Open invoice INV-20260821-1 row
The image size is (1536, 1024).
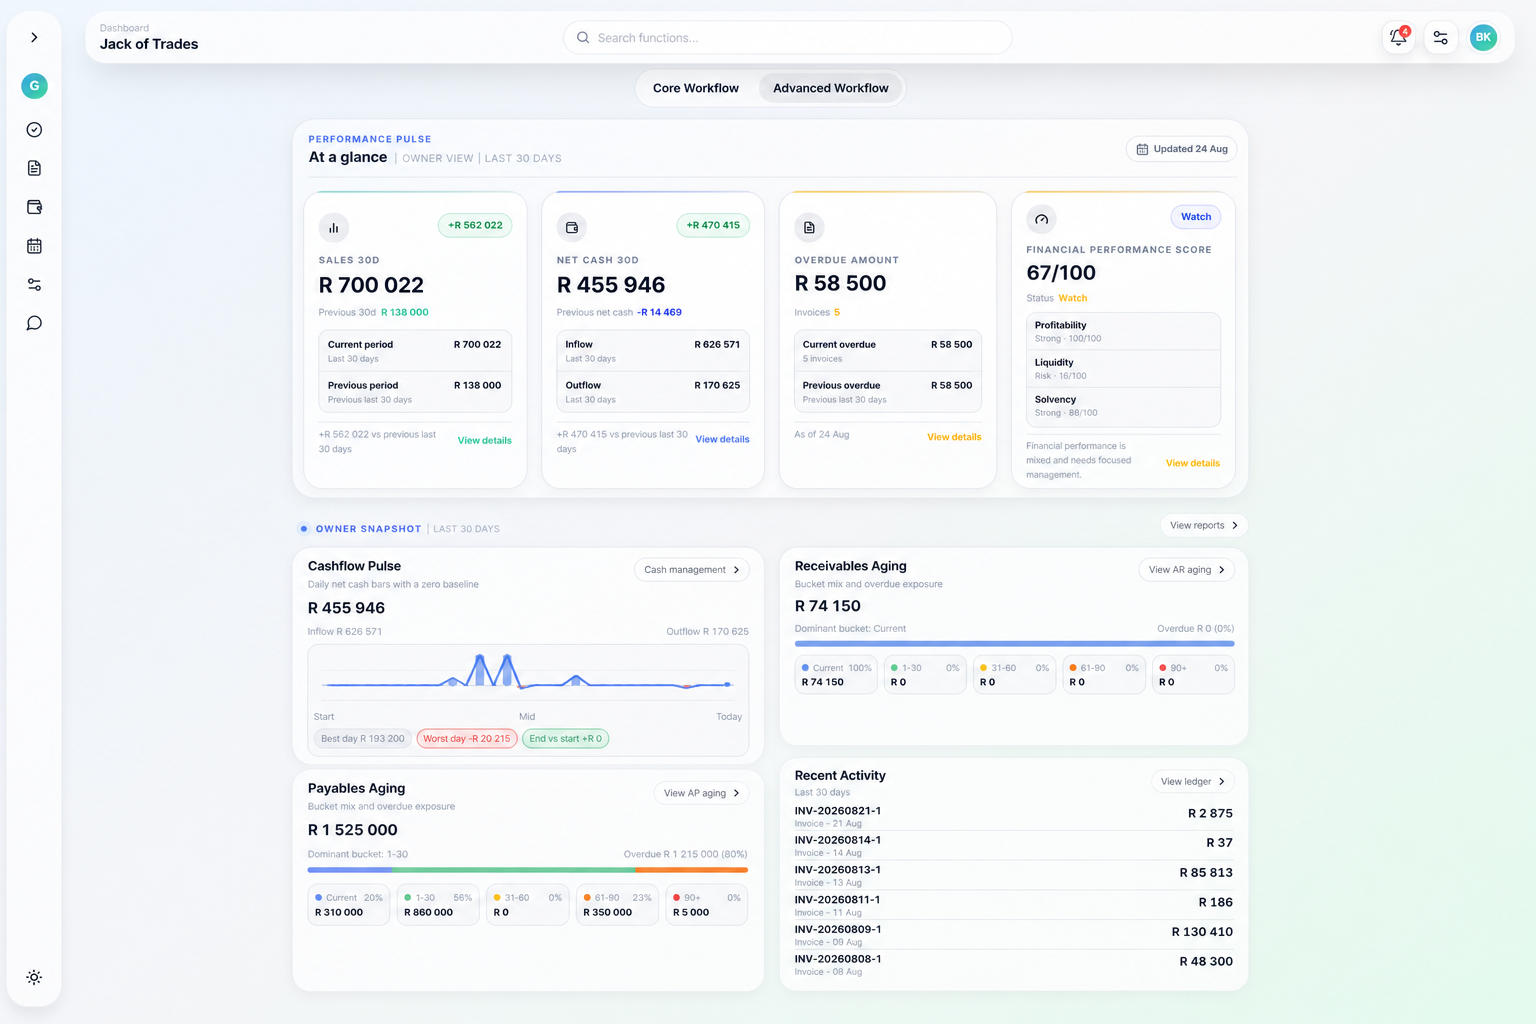pos(1013,816)
